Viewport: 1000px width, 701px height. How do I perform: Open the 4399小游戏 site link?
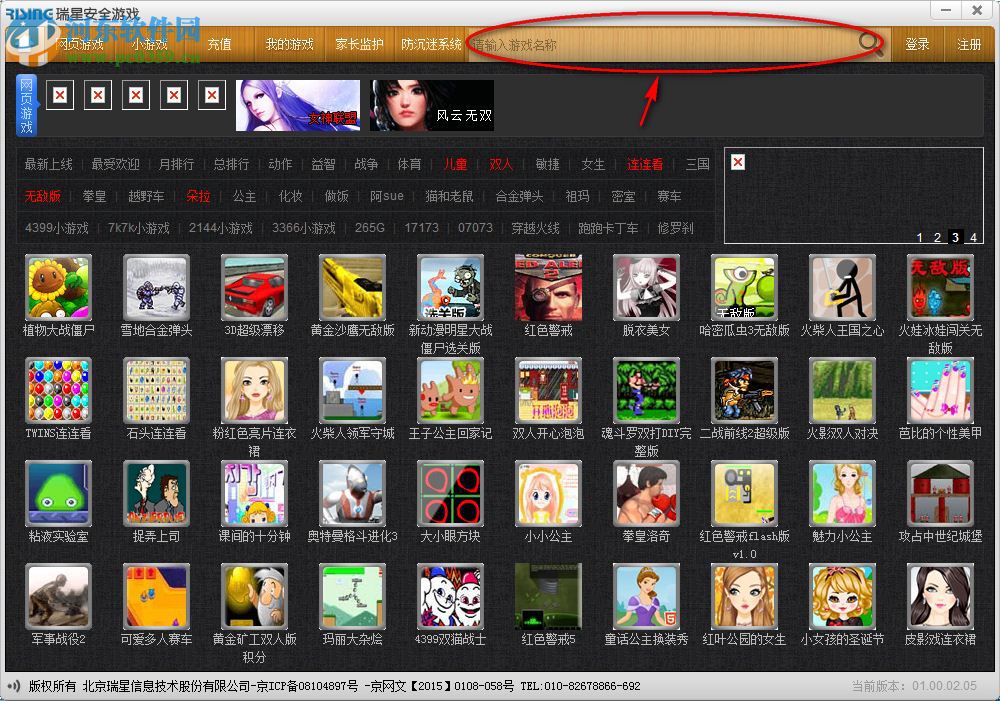pyautogui.click(x=57, y=228)
